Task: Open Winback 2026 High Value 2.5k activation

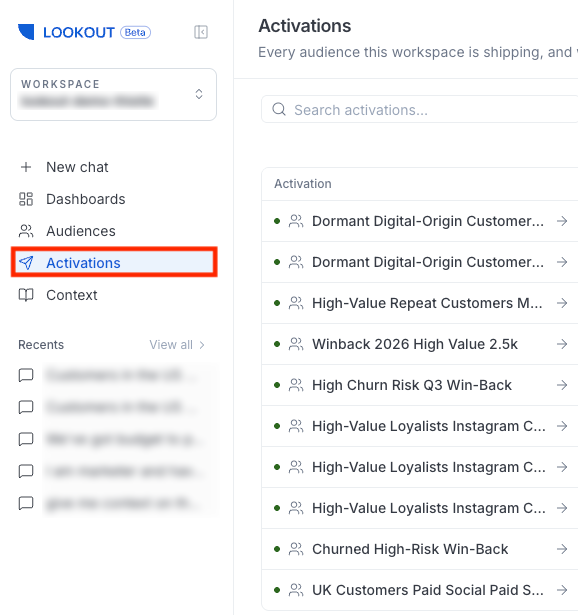Action: point(415,344)
